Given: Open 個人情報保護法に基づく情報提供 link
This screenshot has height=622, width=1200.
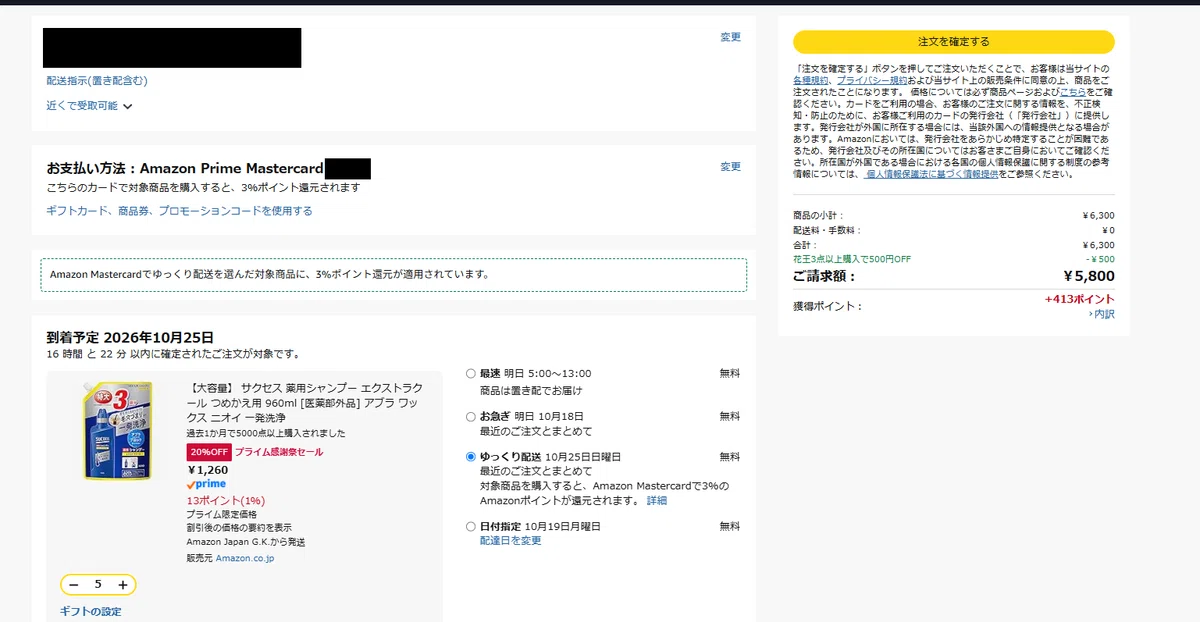Looking at the screenshot, I should point(931,174).
